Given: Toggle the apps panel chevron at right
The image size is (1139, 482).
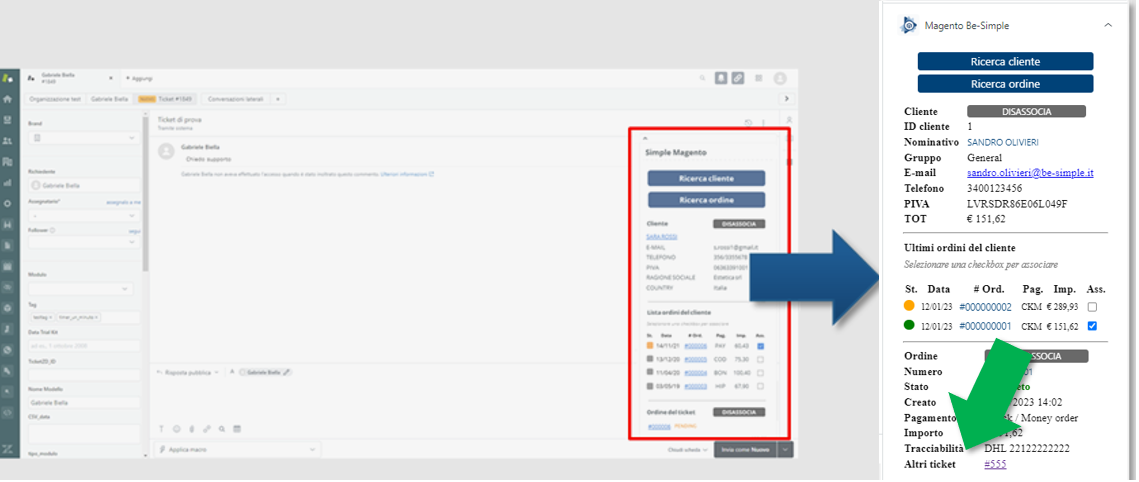Looking at the screenshot, I should coord(786,98).
